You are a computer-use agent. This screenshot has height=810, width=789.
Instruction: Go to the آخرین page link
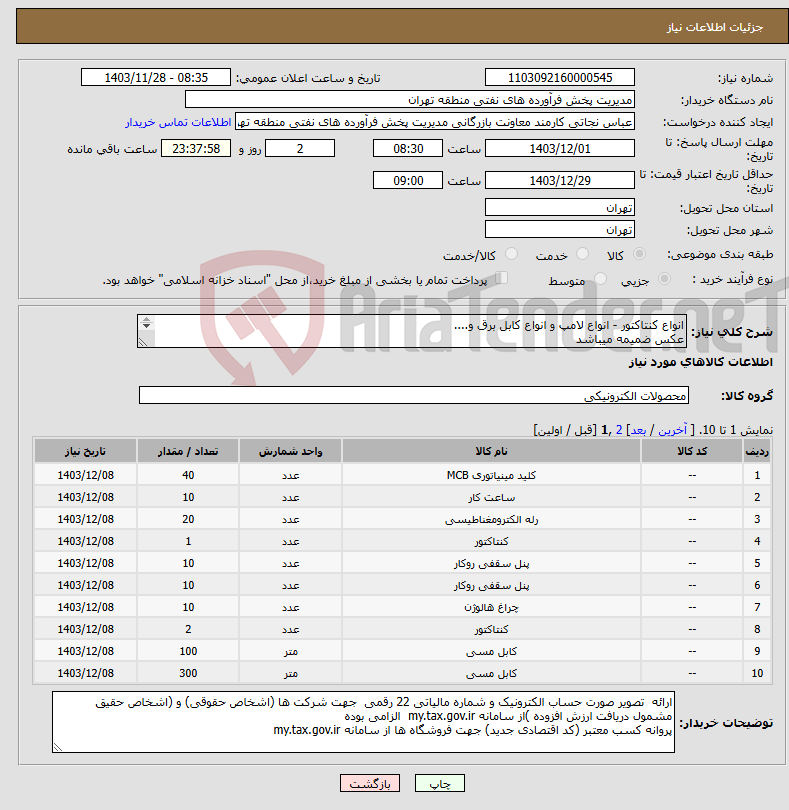(x=672, y=430)
